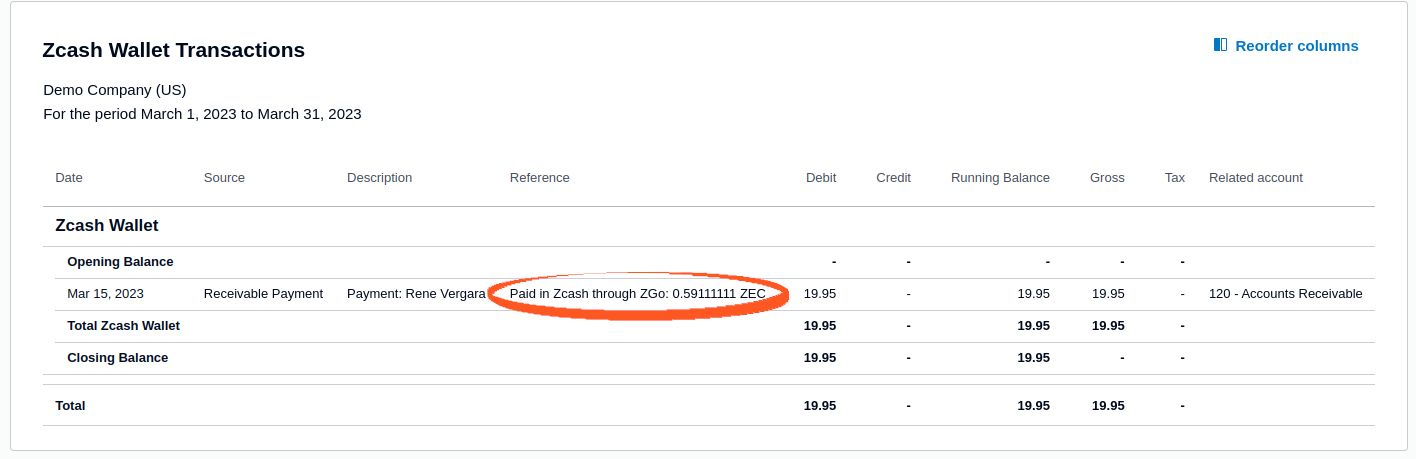Select the Total Zcash Wallet row
Viewport: 1416px width, 459px height.
[708, 326]
